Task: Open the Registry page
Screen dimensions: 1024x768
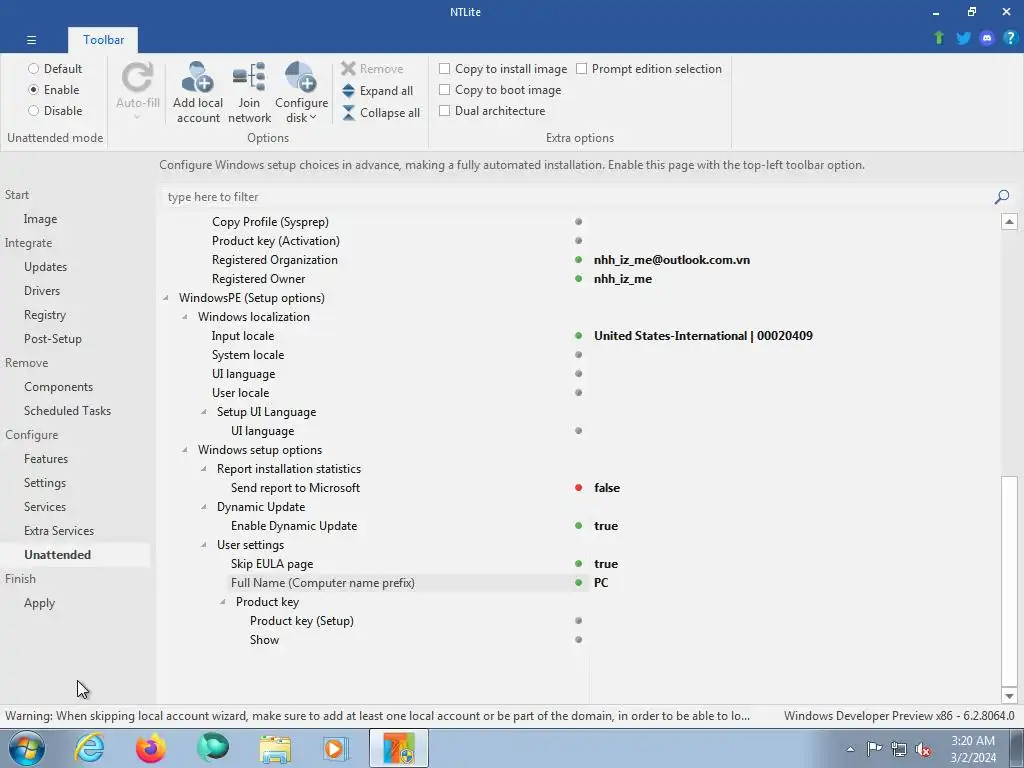Action: pyautogui.click(x=45, y=315)
